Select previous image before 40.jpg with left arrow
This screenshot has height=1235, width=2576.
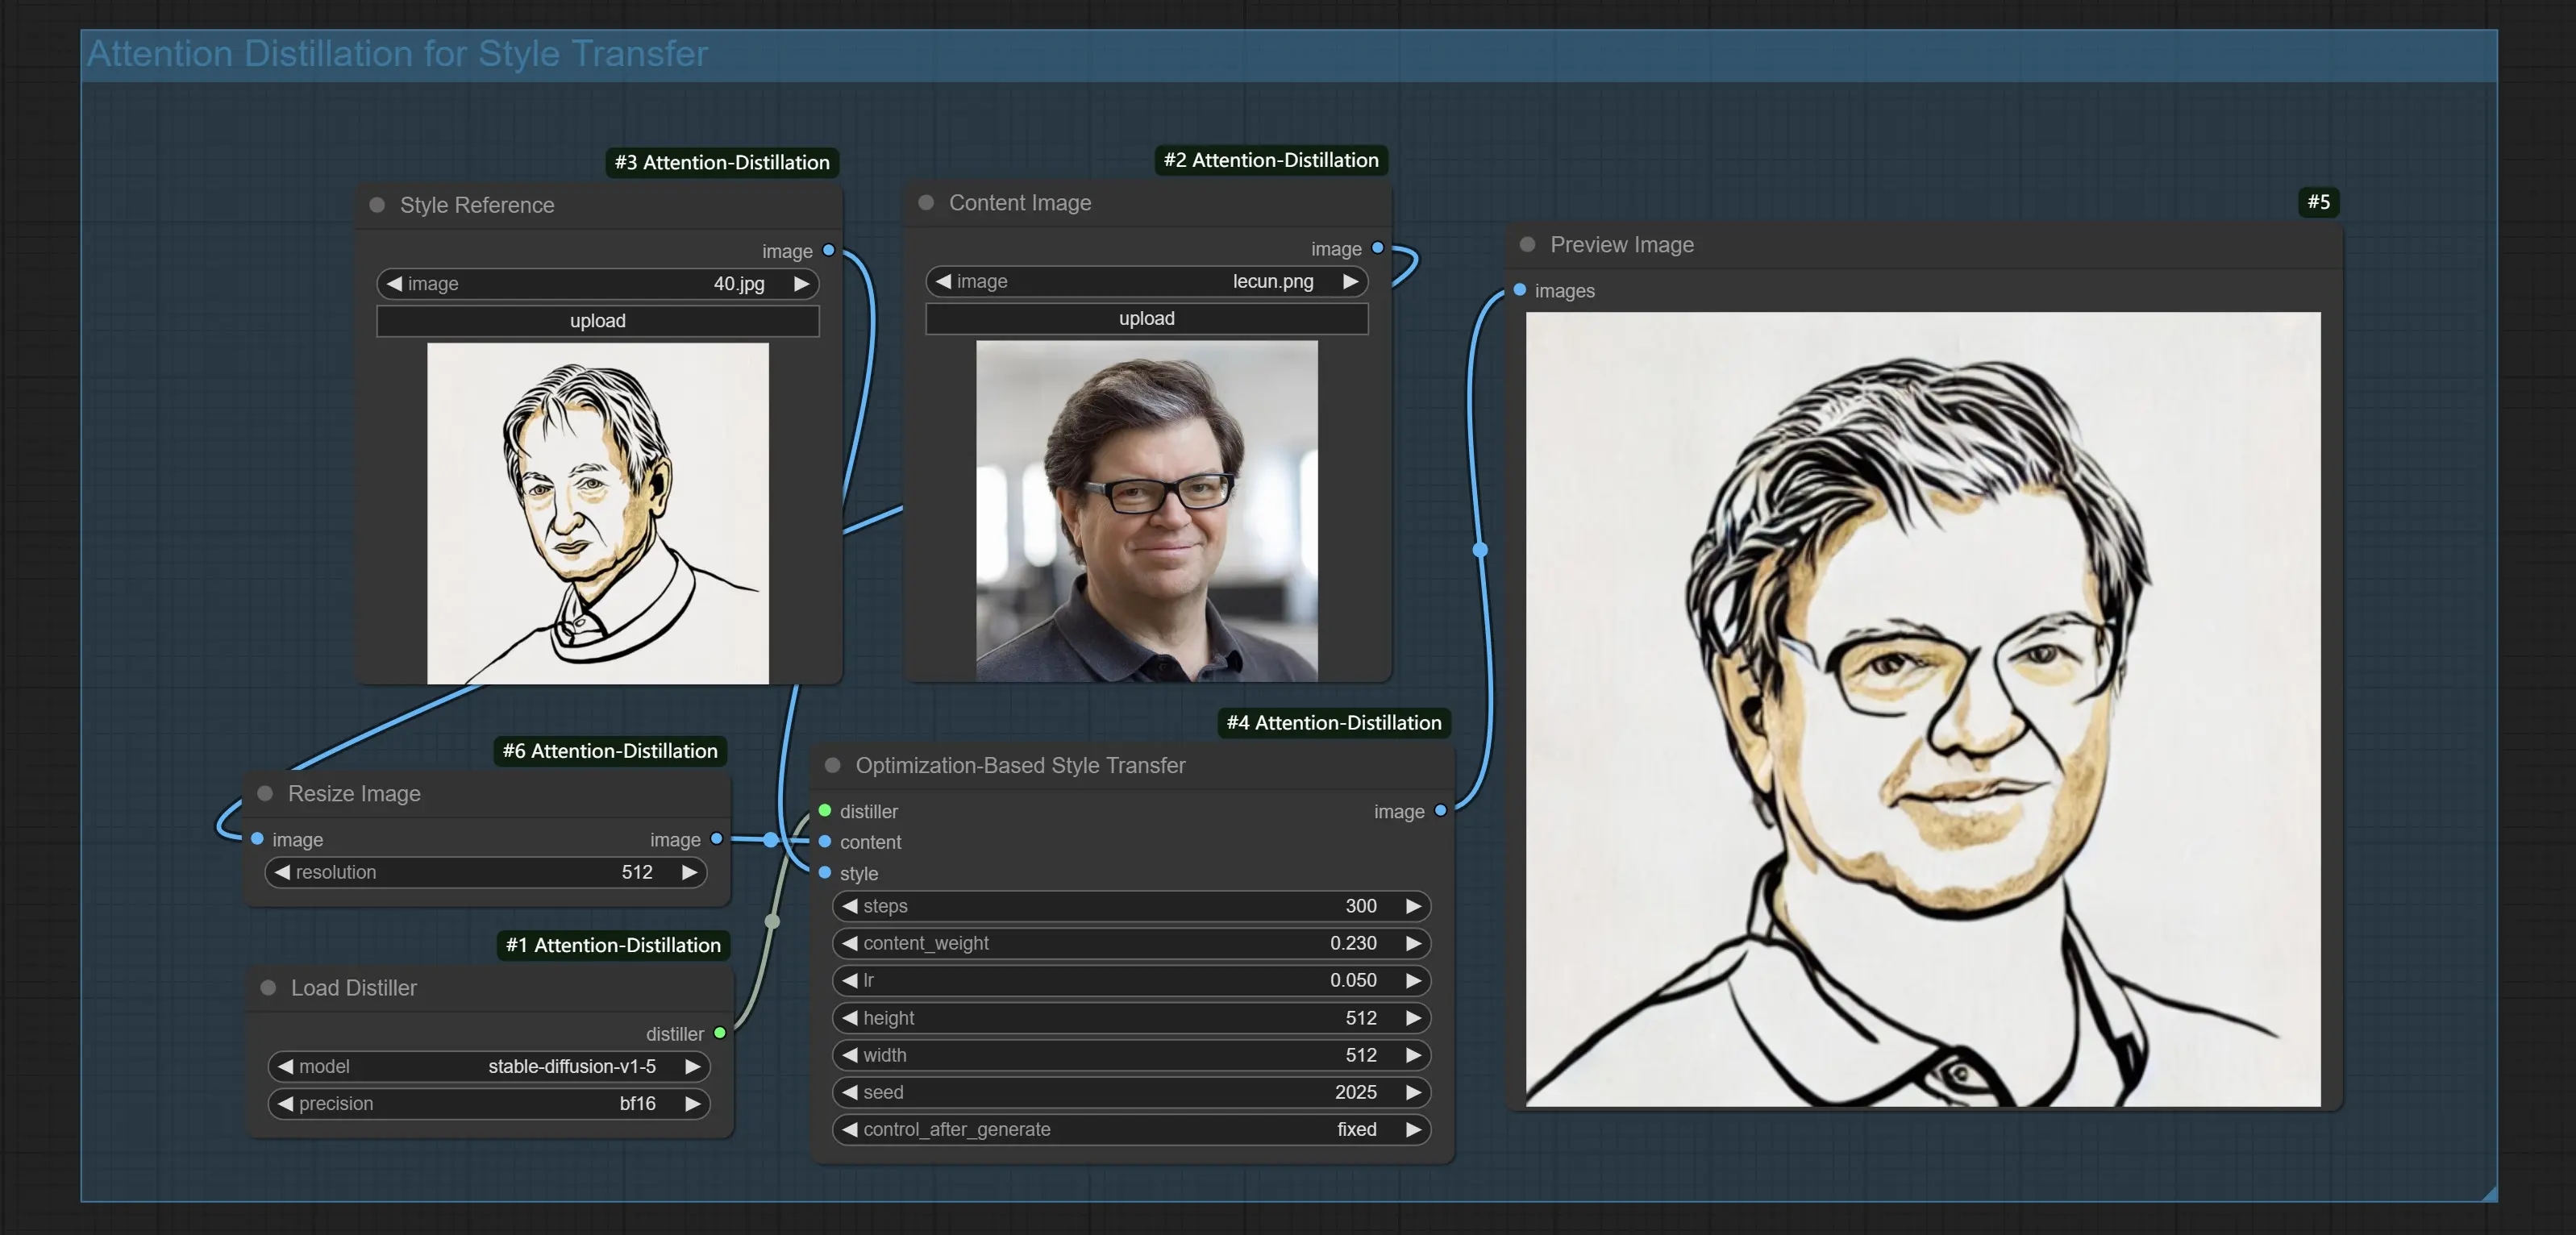click(394, 284)
